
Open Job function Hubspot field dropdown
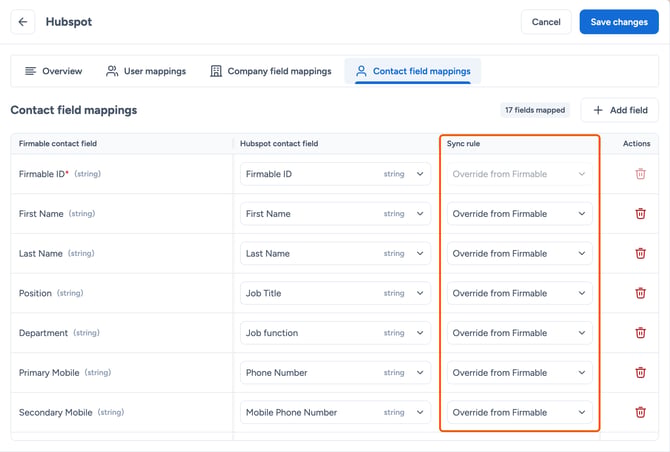(335, 333)
